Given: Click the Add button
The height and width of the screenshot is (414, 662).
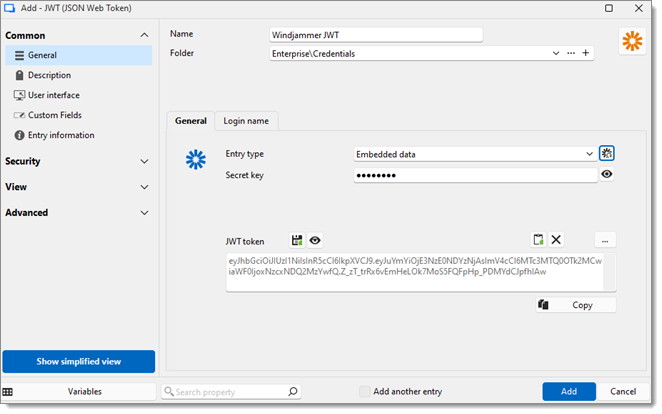Looking at the screenshot, I should [569, 392].
